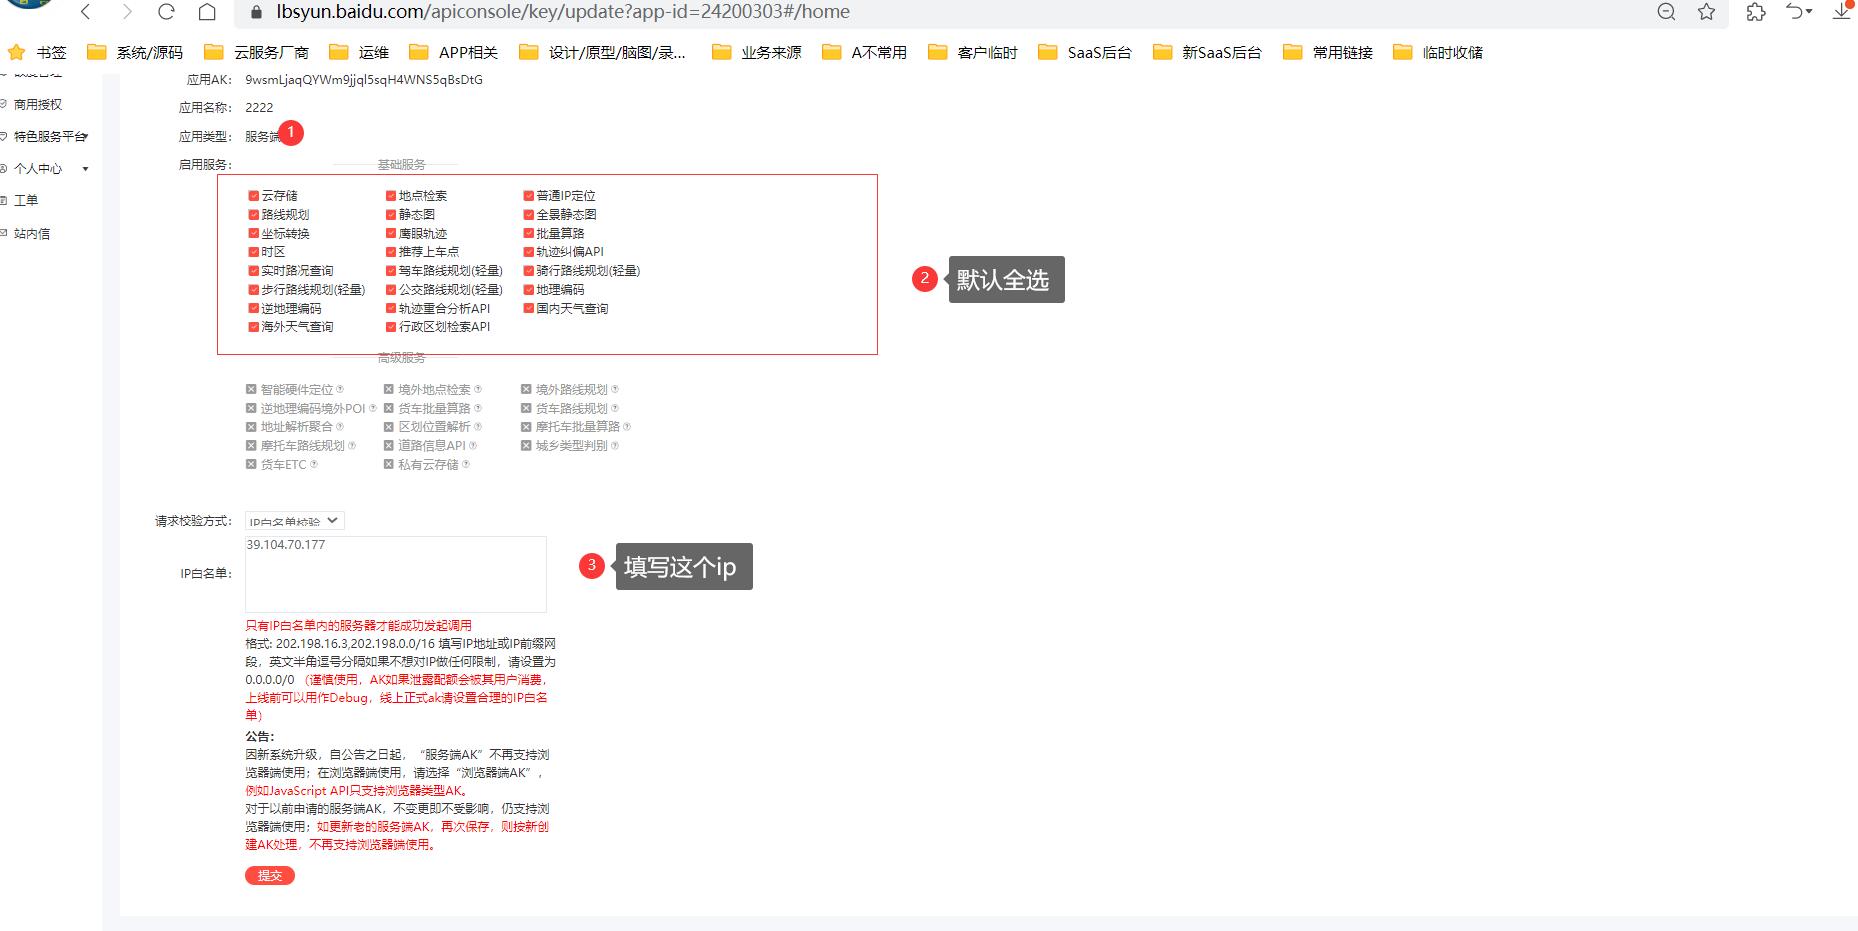Uncheck the 云存储 service checkbox
This screenshot has width=1858, height=931.
(253, 196)
